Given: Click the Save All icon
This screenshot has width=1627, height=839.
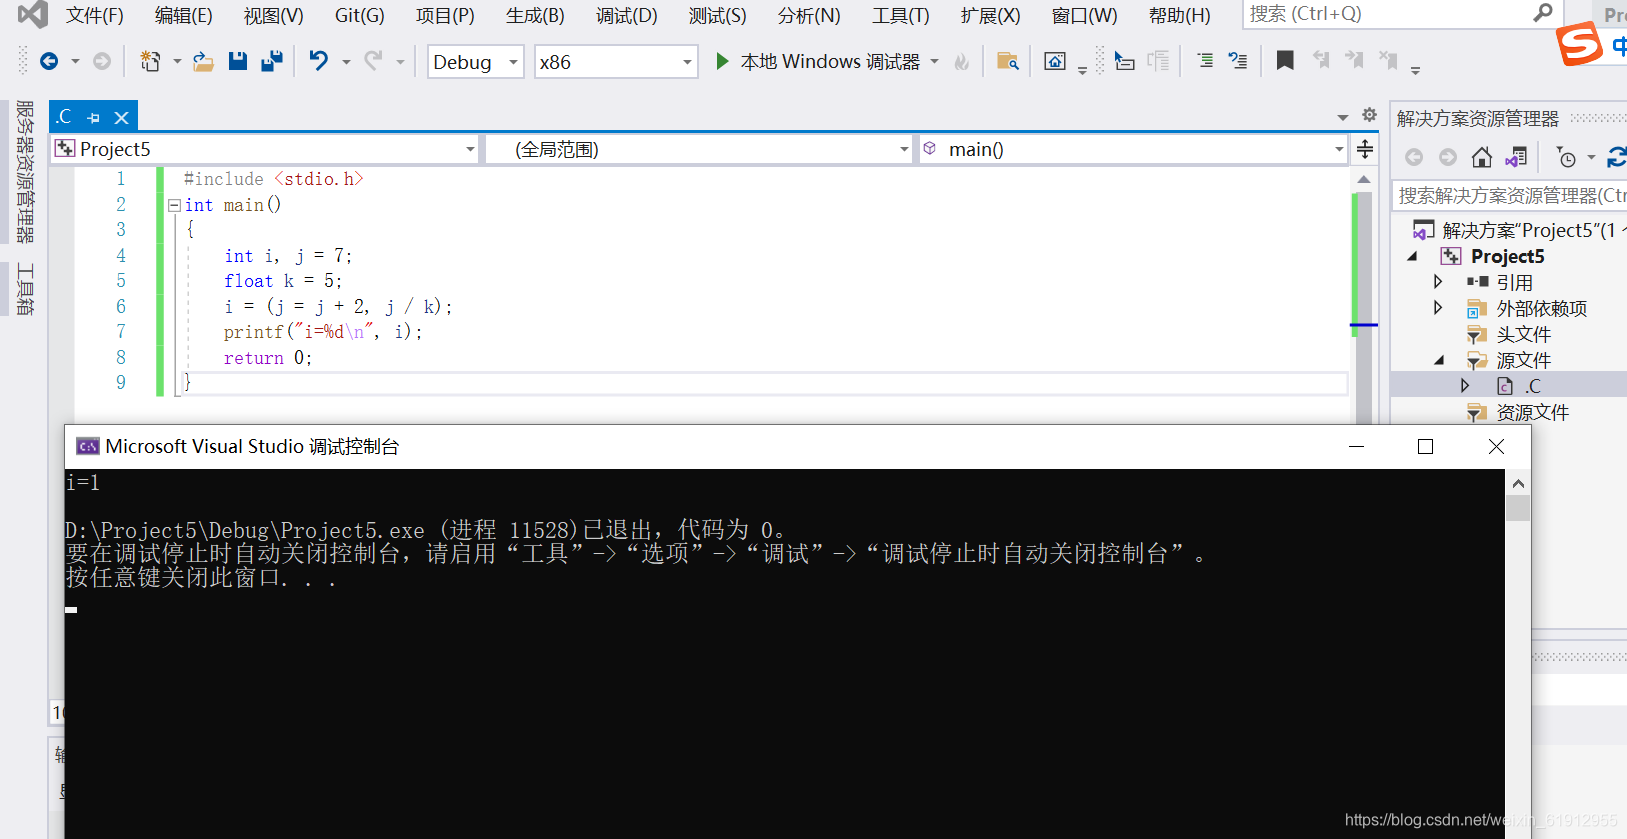Looking at the screenshot, I should pos(271,62).
